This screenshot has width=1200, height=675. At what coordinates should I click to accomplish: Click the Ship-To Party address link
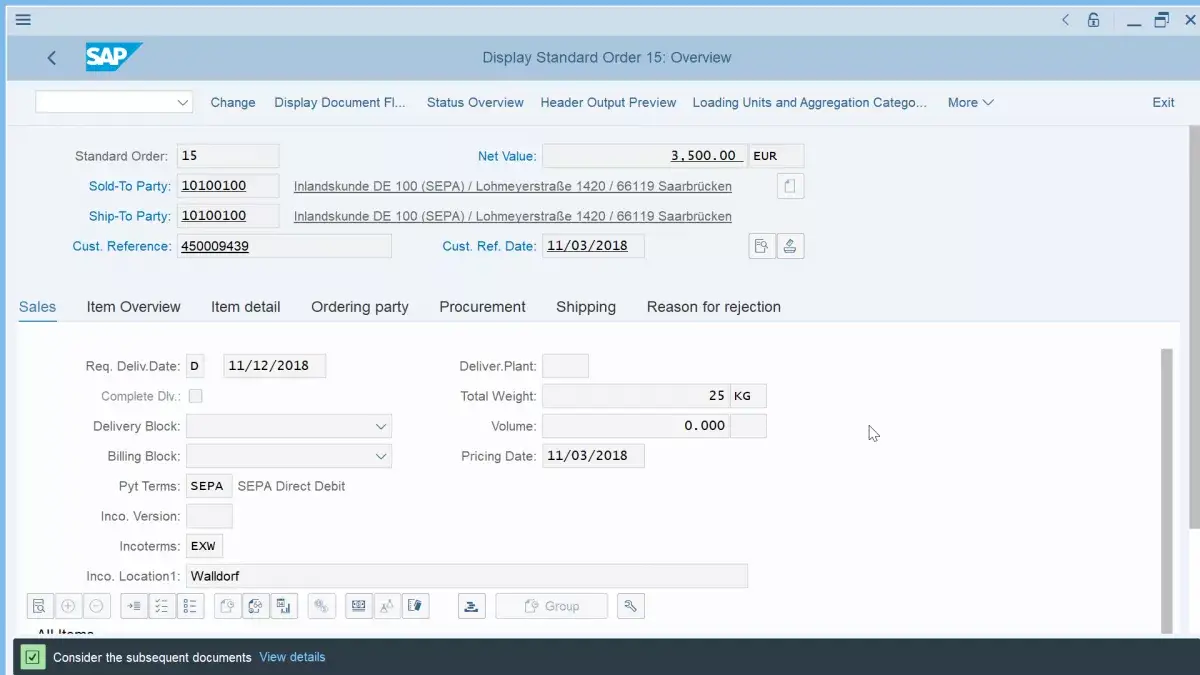(513, 216)
